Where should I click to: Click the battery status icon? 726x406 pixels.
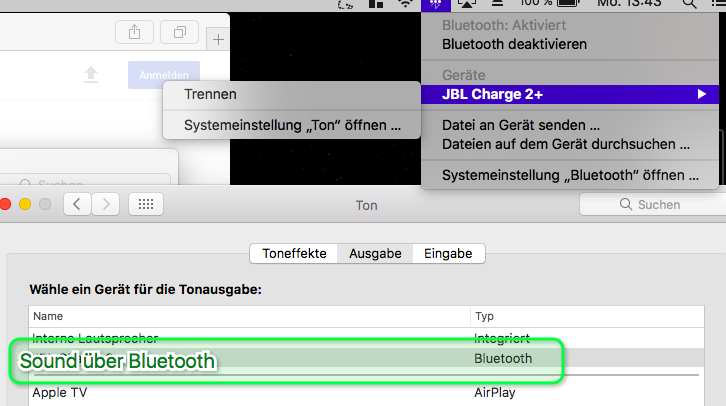click(x=568, y=3)
